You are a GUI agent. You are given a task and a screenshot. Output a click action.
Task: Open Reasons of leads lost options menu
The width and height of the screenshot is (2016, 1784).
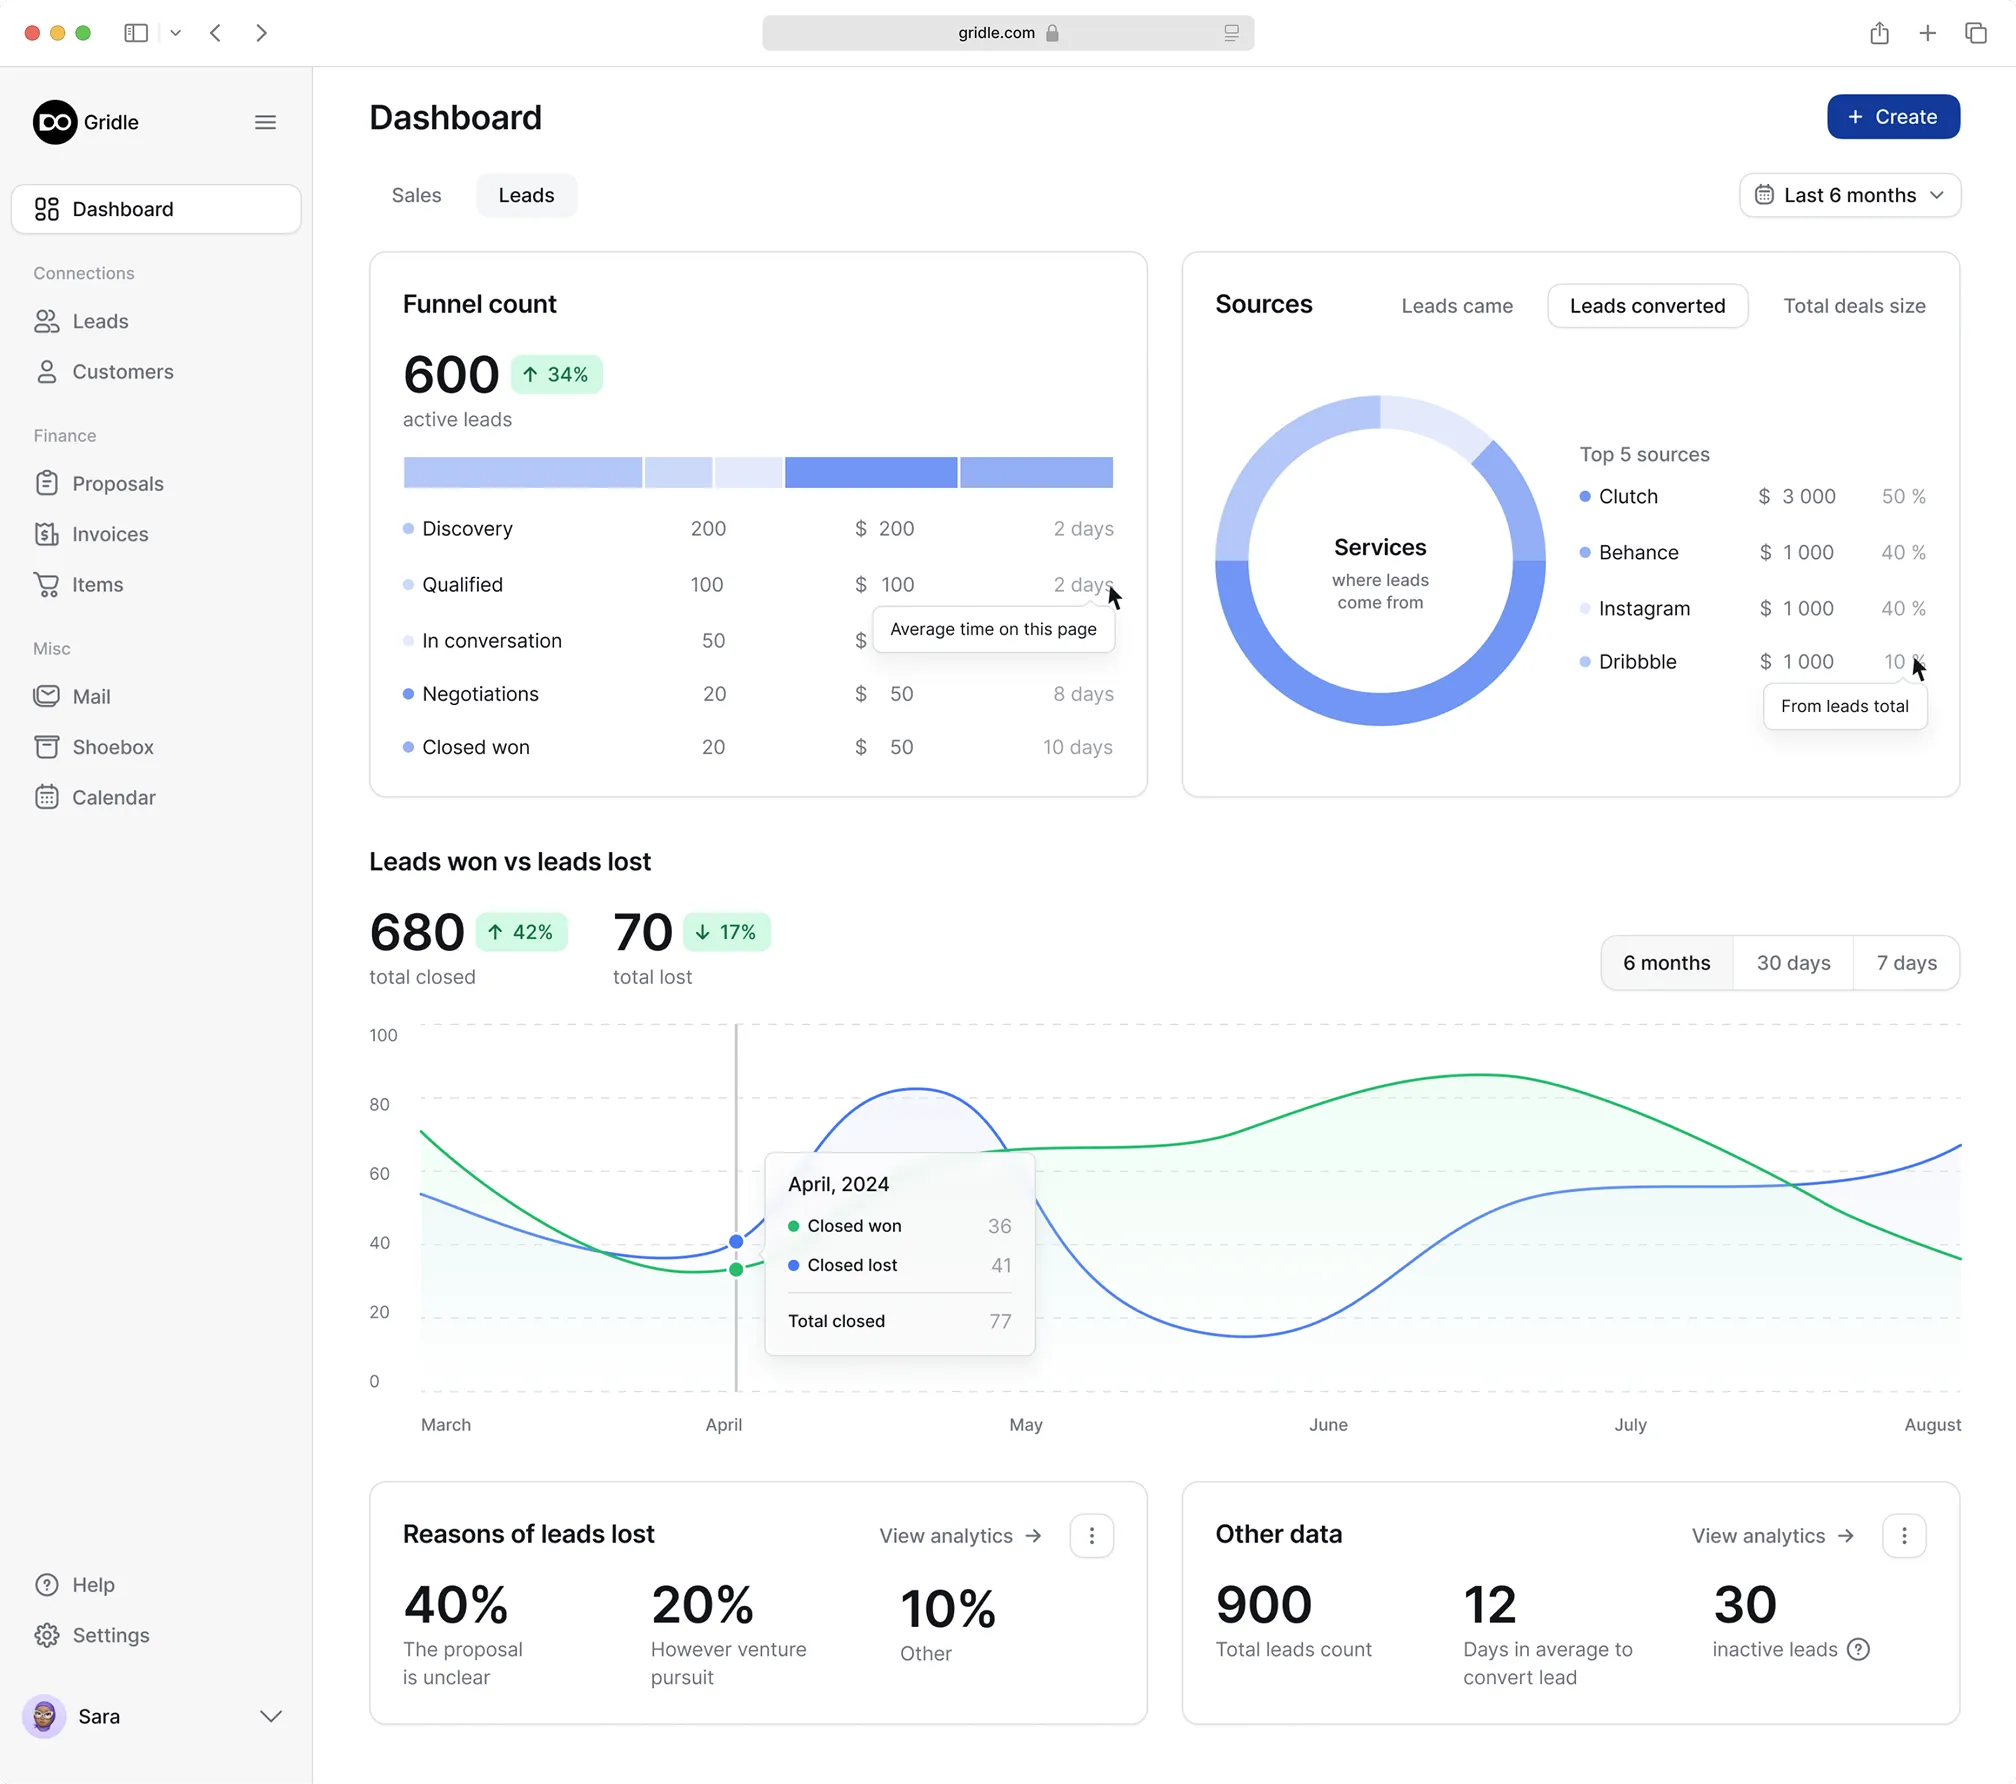1091,1536
